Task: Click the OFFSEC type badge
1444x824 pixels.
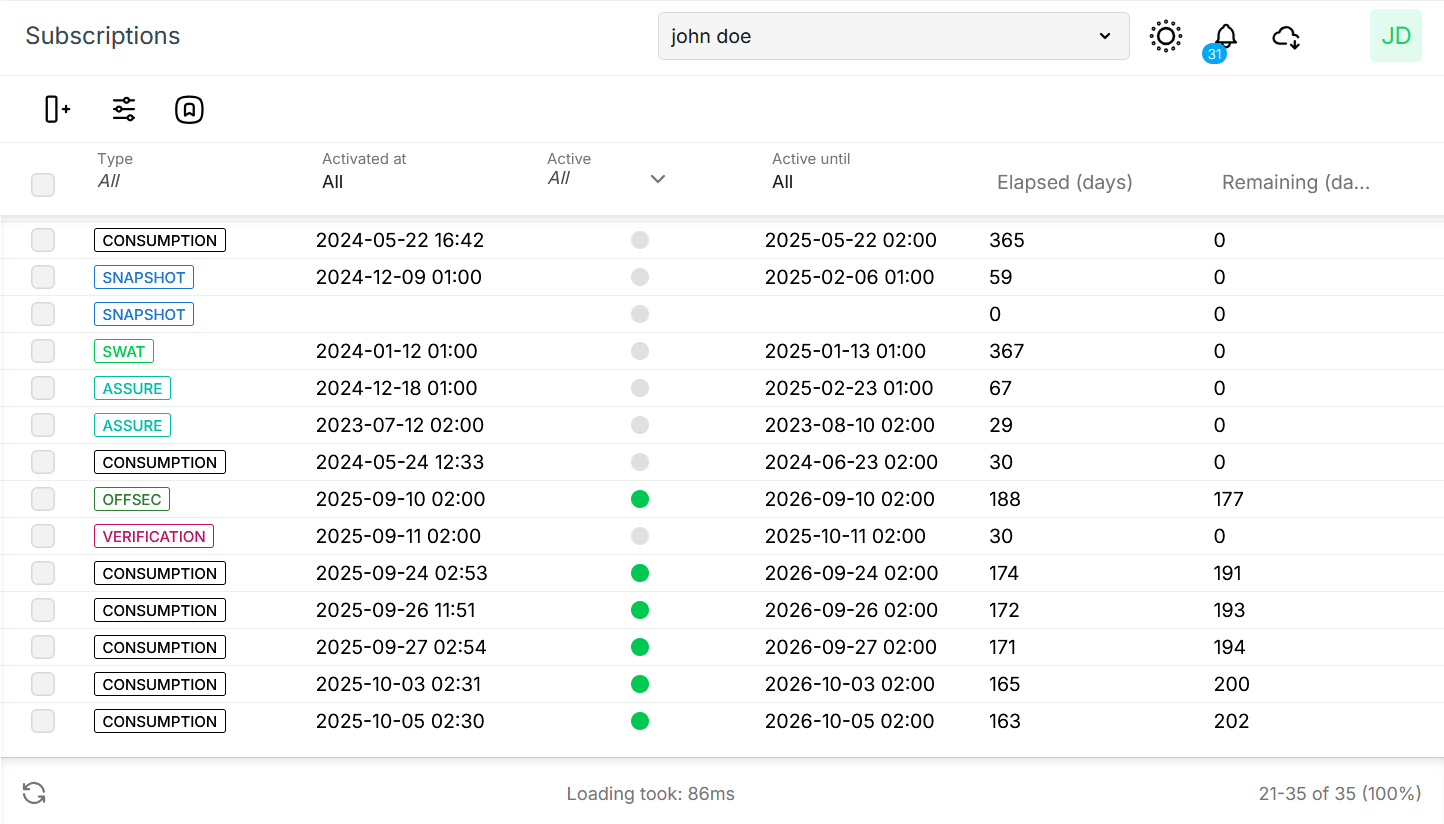Action: (131, 499)
